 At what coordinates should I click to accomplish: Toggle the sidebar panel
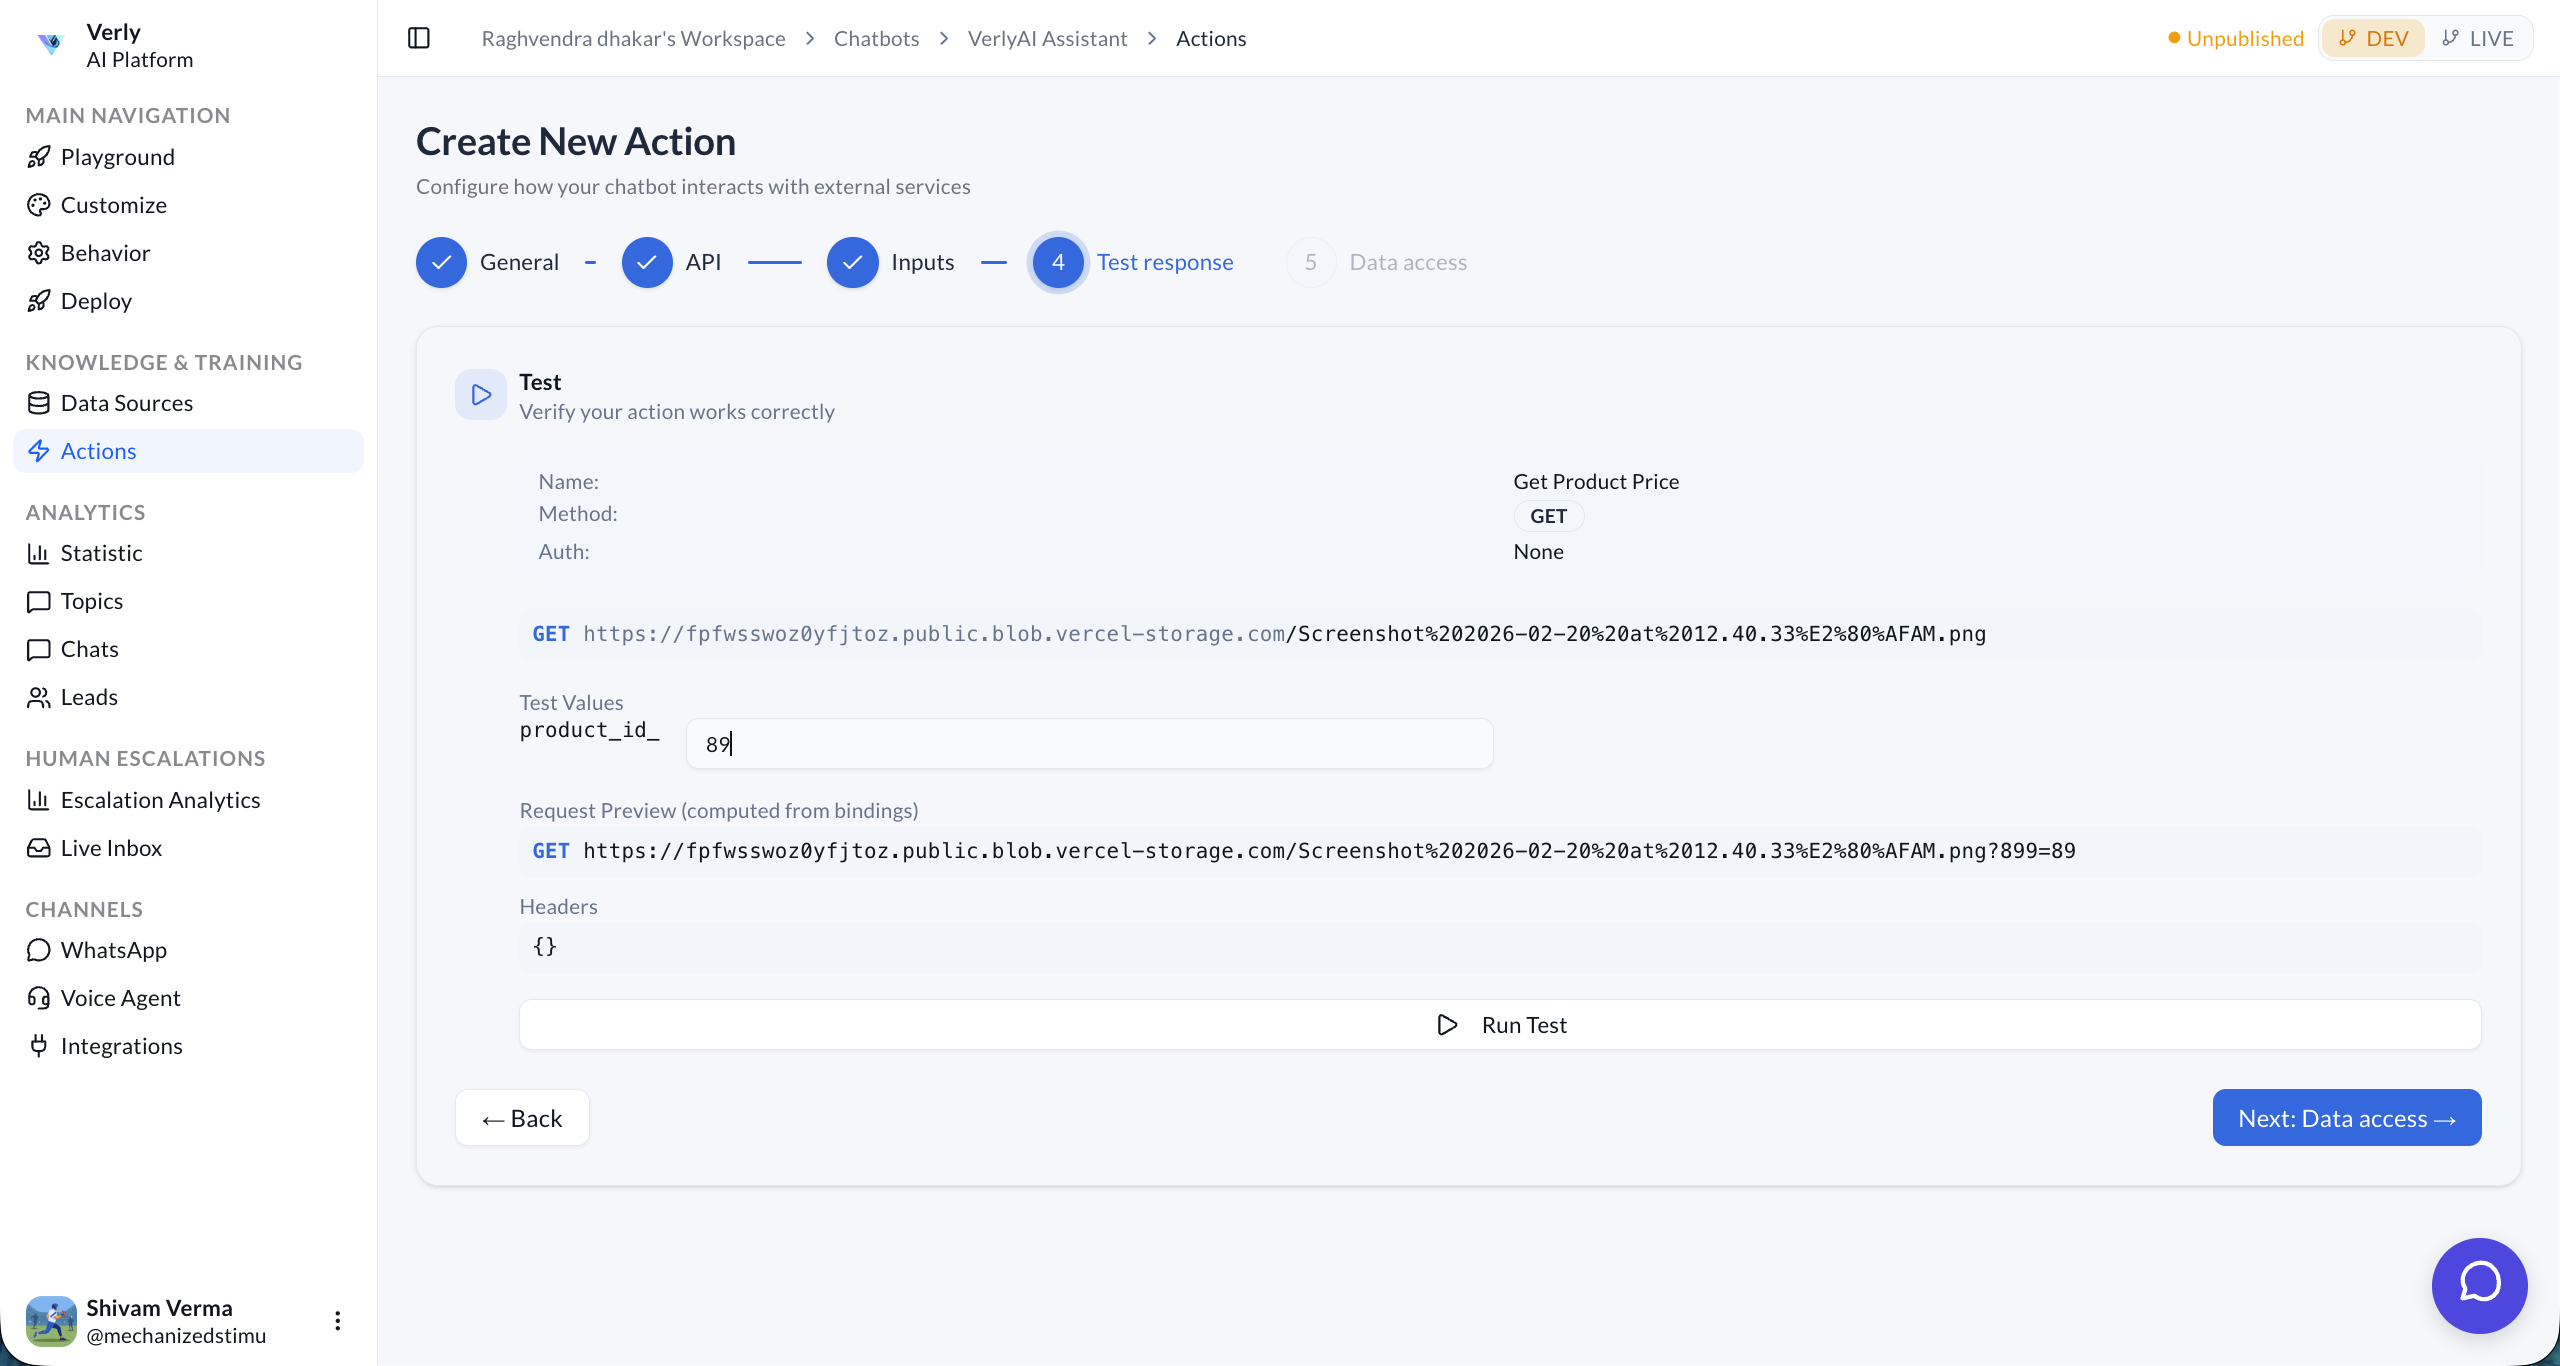click(x=418, y=37)
